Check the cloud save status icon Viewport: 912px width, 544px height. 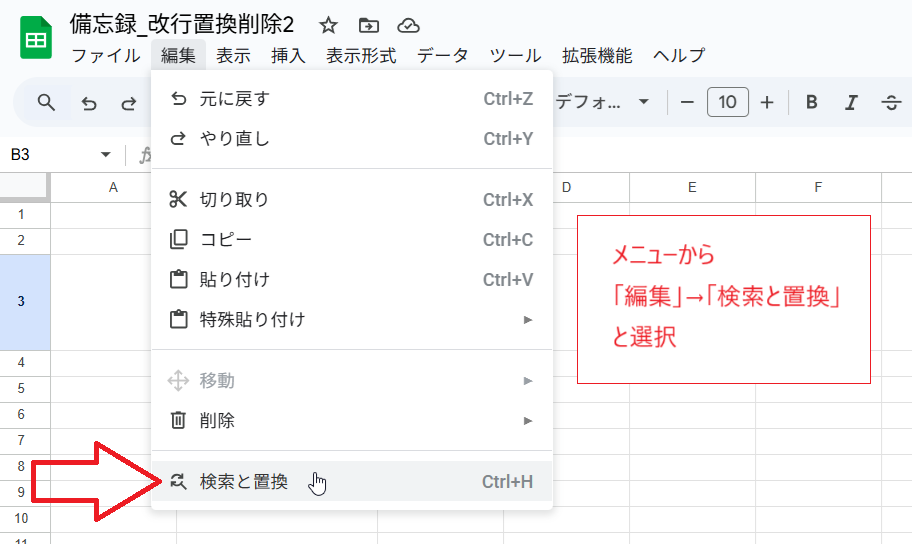click(408, 25)
